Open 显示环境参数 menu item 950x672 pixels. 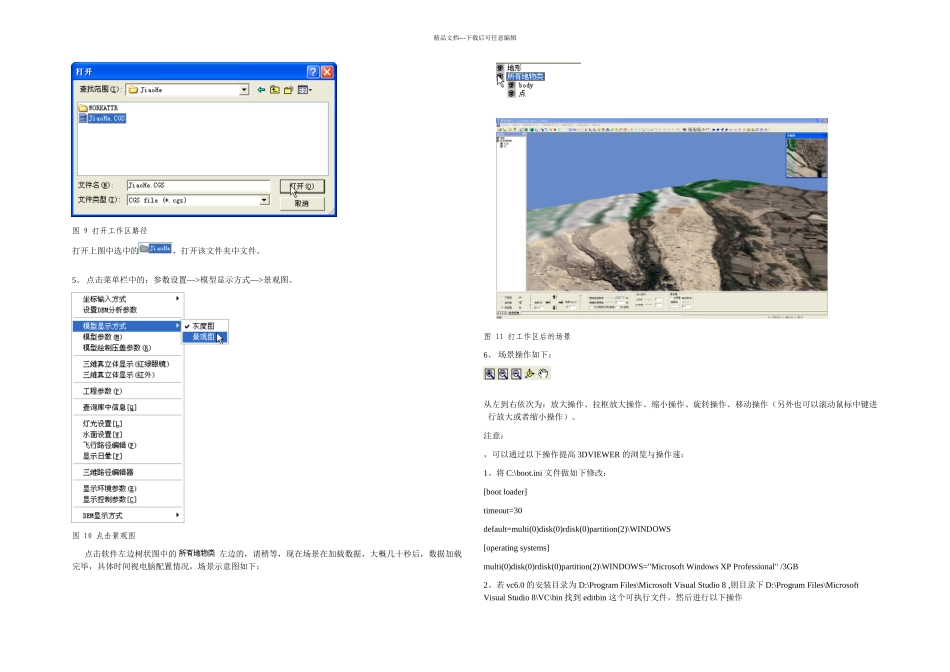(x=127, y=488)
